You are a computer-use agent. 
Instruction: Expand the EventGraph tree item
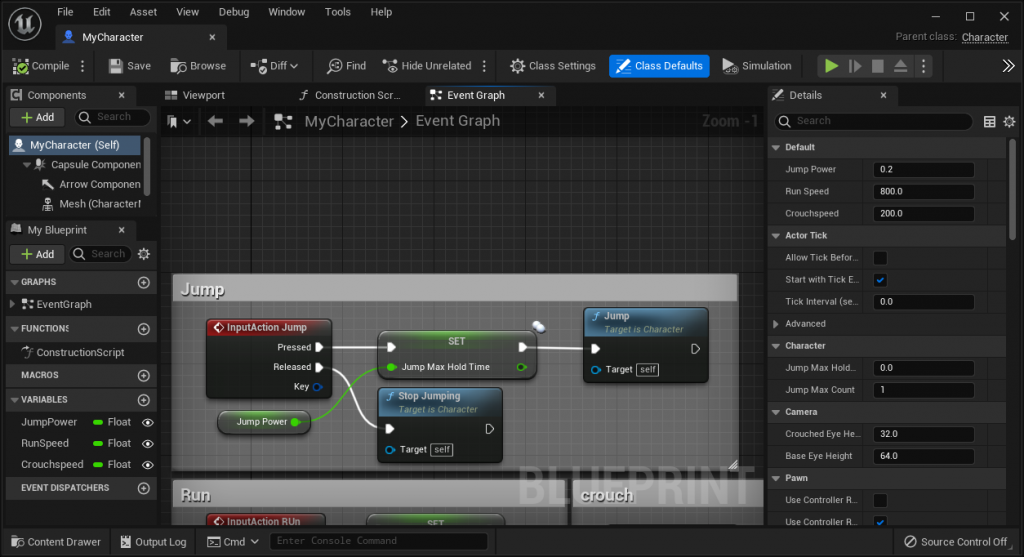(12, 304)
